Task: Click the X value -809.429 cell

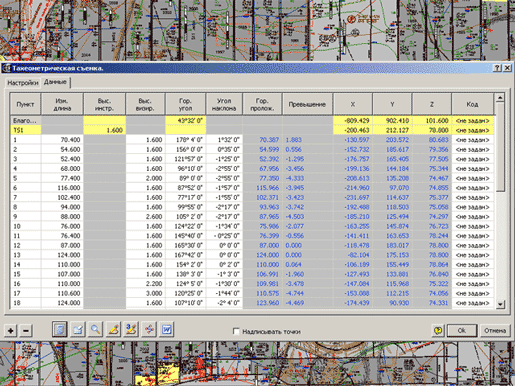Action: (353, 120)
